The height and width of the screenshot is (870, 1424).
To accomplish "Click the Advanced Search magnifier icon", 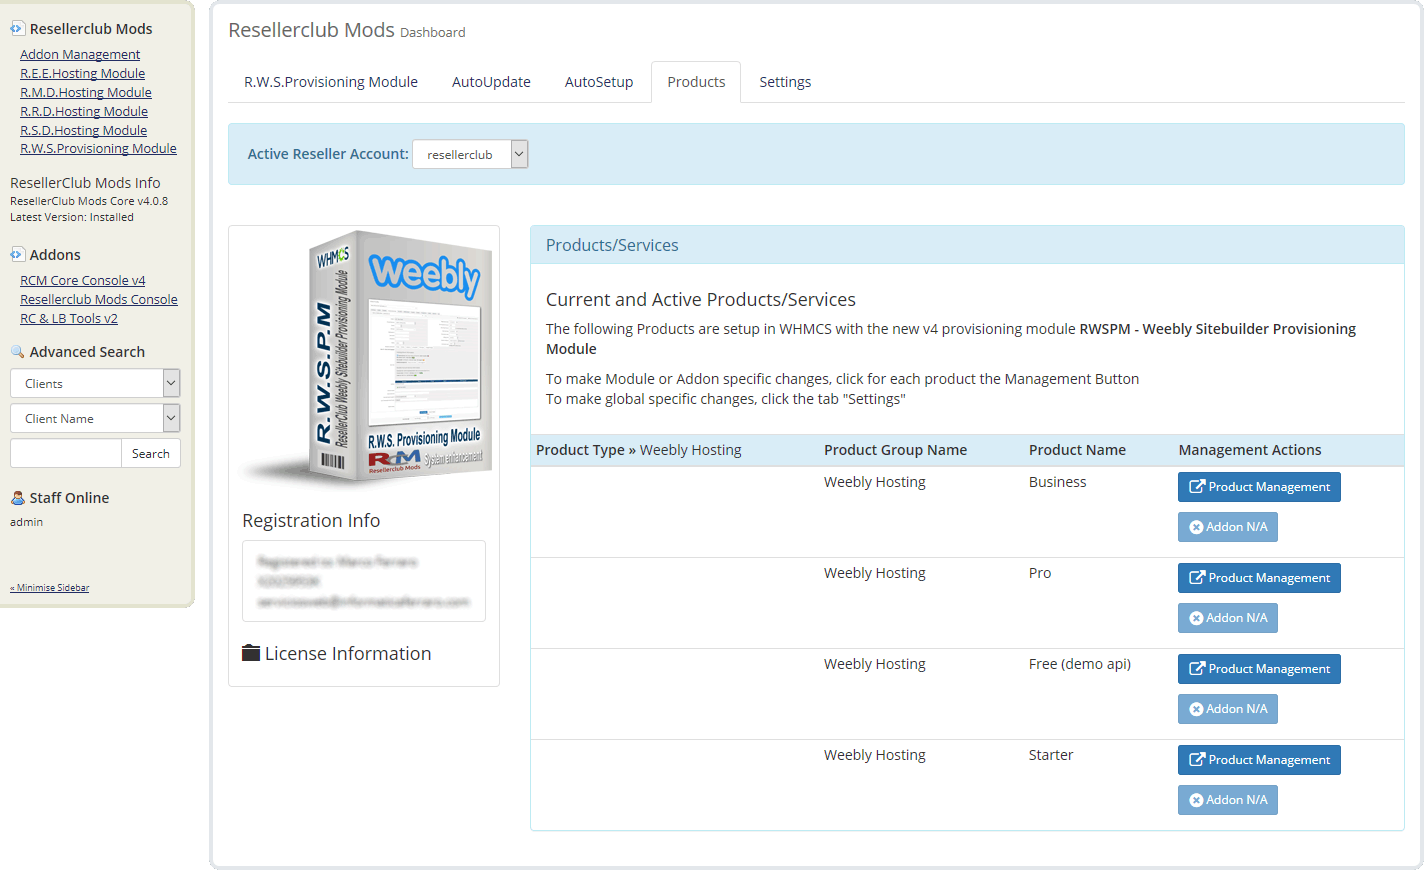I will (x=17, y=351).
